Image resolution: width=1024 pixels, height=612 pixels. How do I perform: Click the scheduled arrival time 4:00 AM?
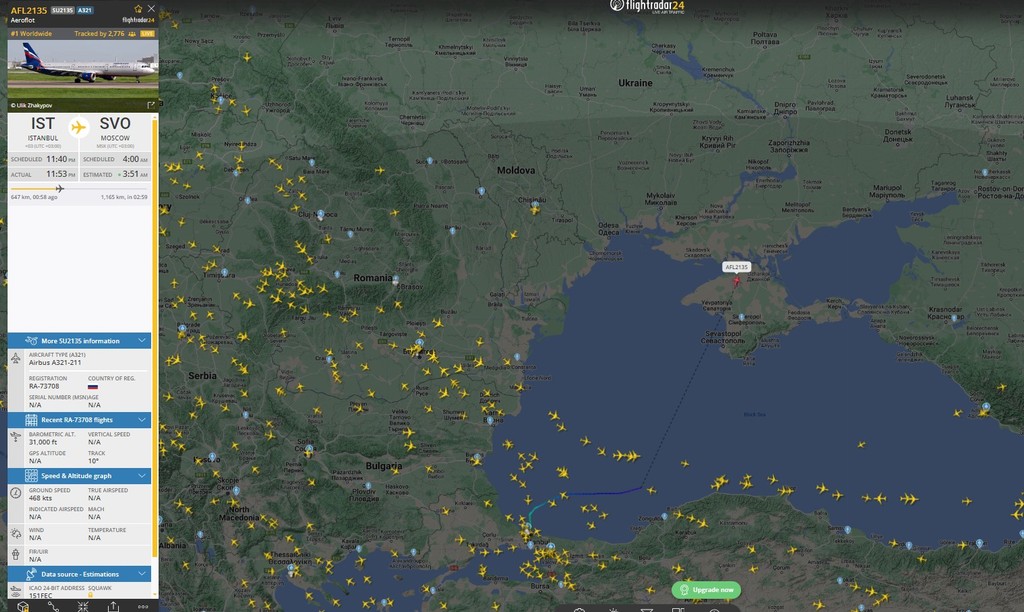(x=135, y=159)
